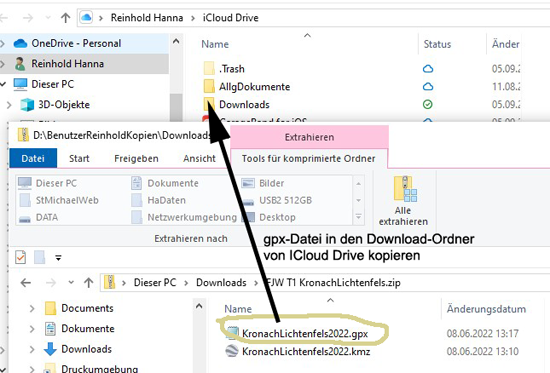Click the Extrahieren contextual tab header
This screenshot has width=550, height=373.
click(x=309, y=137)
